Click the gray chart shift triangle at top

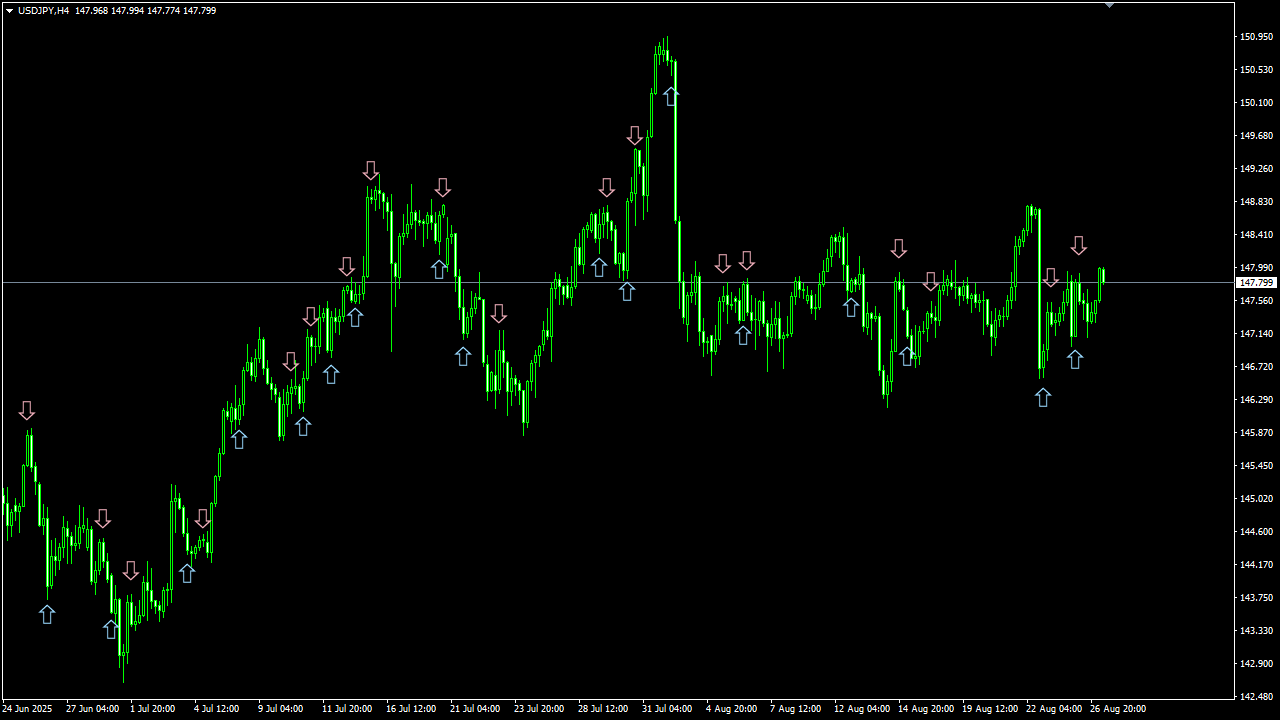pos(1109,5)
